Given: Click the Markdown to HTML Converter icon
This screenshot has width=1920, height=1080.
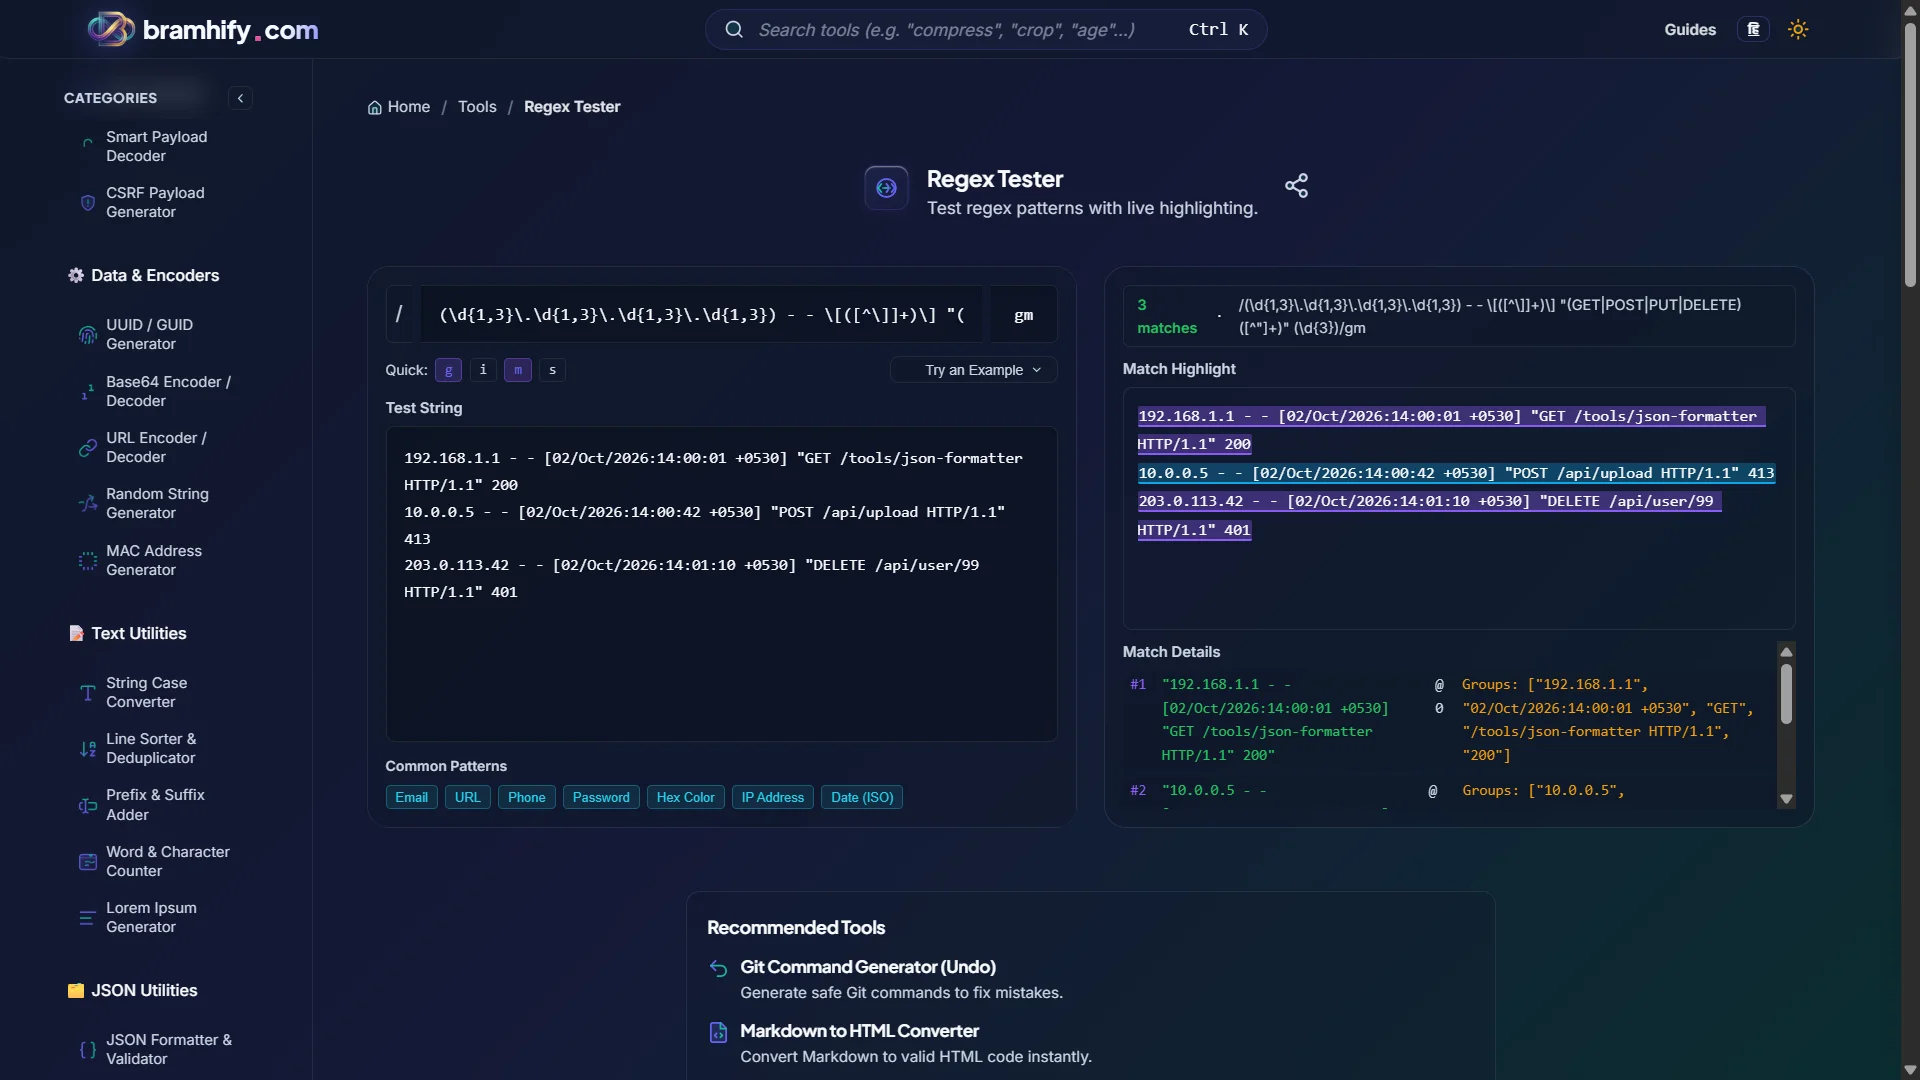Looking at the screenshot, I should [x=718, y=1033].
